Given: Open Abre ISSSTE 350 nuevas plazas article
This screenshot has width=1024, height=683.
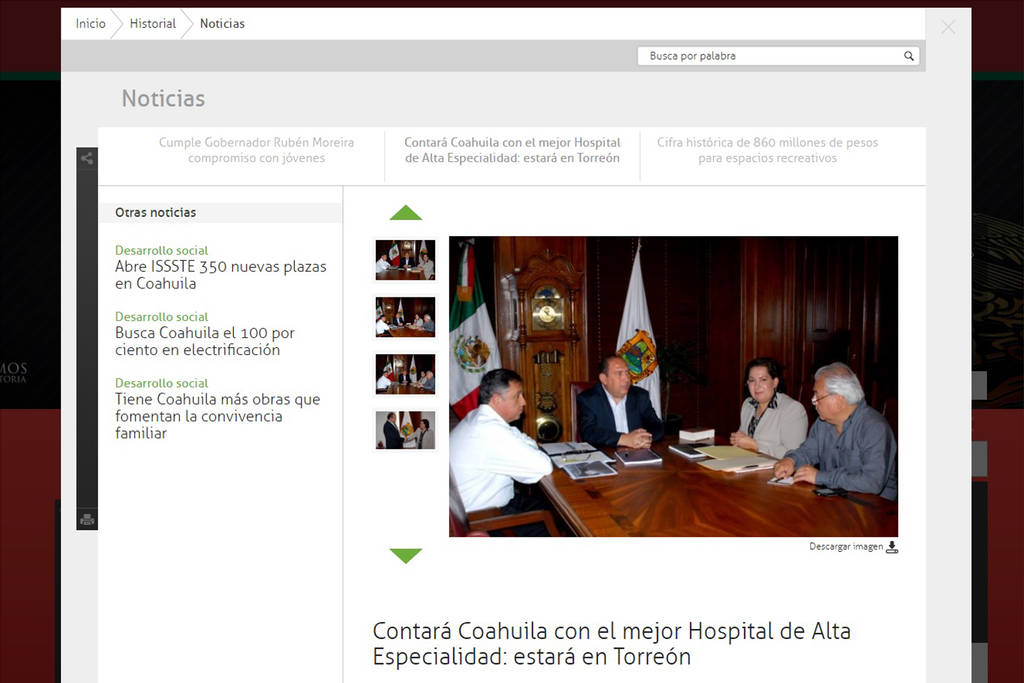Looking at the screenshot, I should (x=220, y=275).
